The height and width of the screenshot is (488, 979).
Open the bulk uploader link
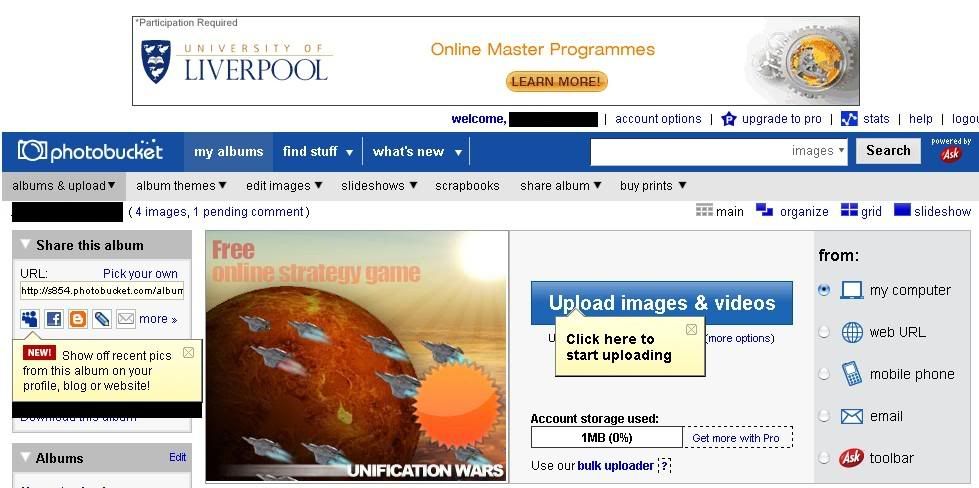tap(616, 466)
